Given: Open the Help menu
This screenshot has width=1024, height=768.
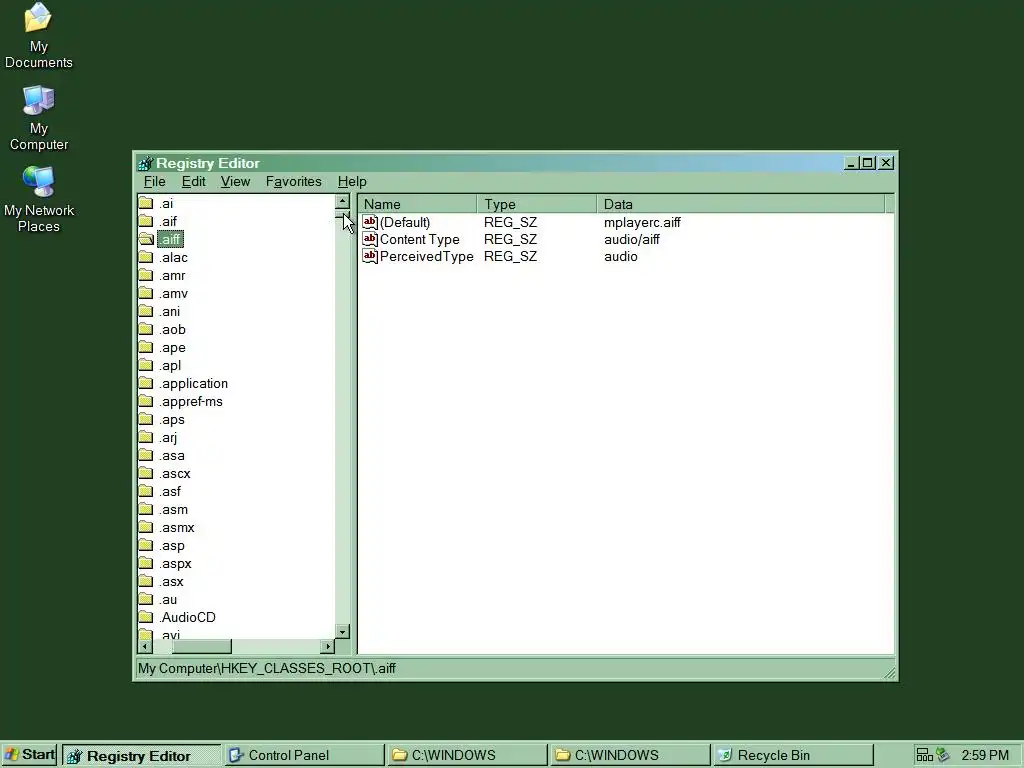Looking at the screenshot, I should click(x=352, y=182).
